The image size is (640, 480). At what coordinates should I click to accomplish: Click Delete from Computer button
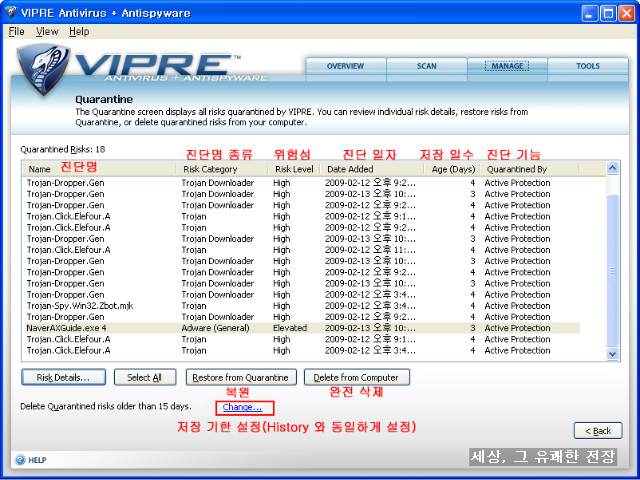[x=356, y=377]
